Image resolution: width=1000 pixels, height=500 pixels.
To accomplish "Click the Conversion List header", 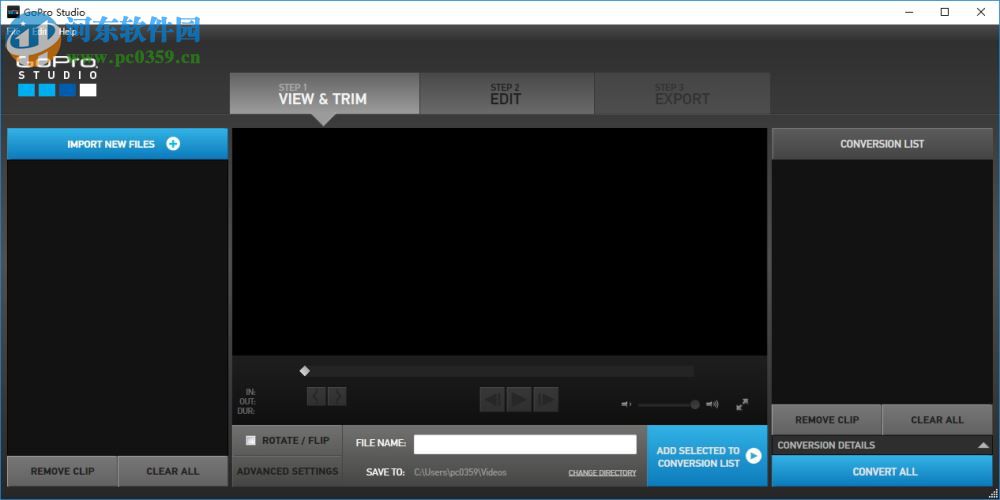I will [x=882, y=143].
